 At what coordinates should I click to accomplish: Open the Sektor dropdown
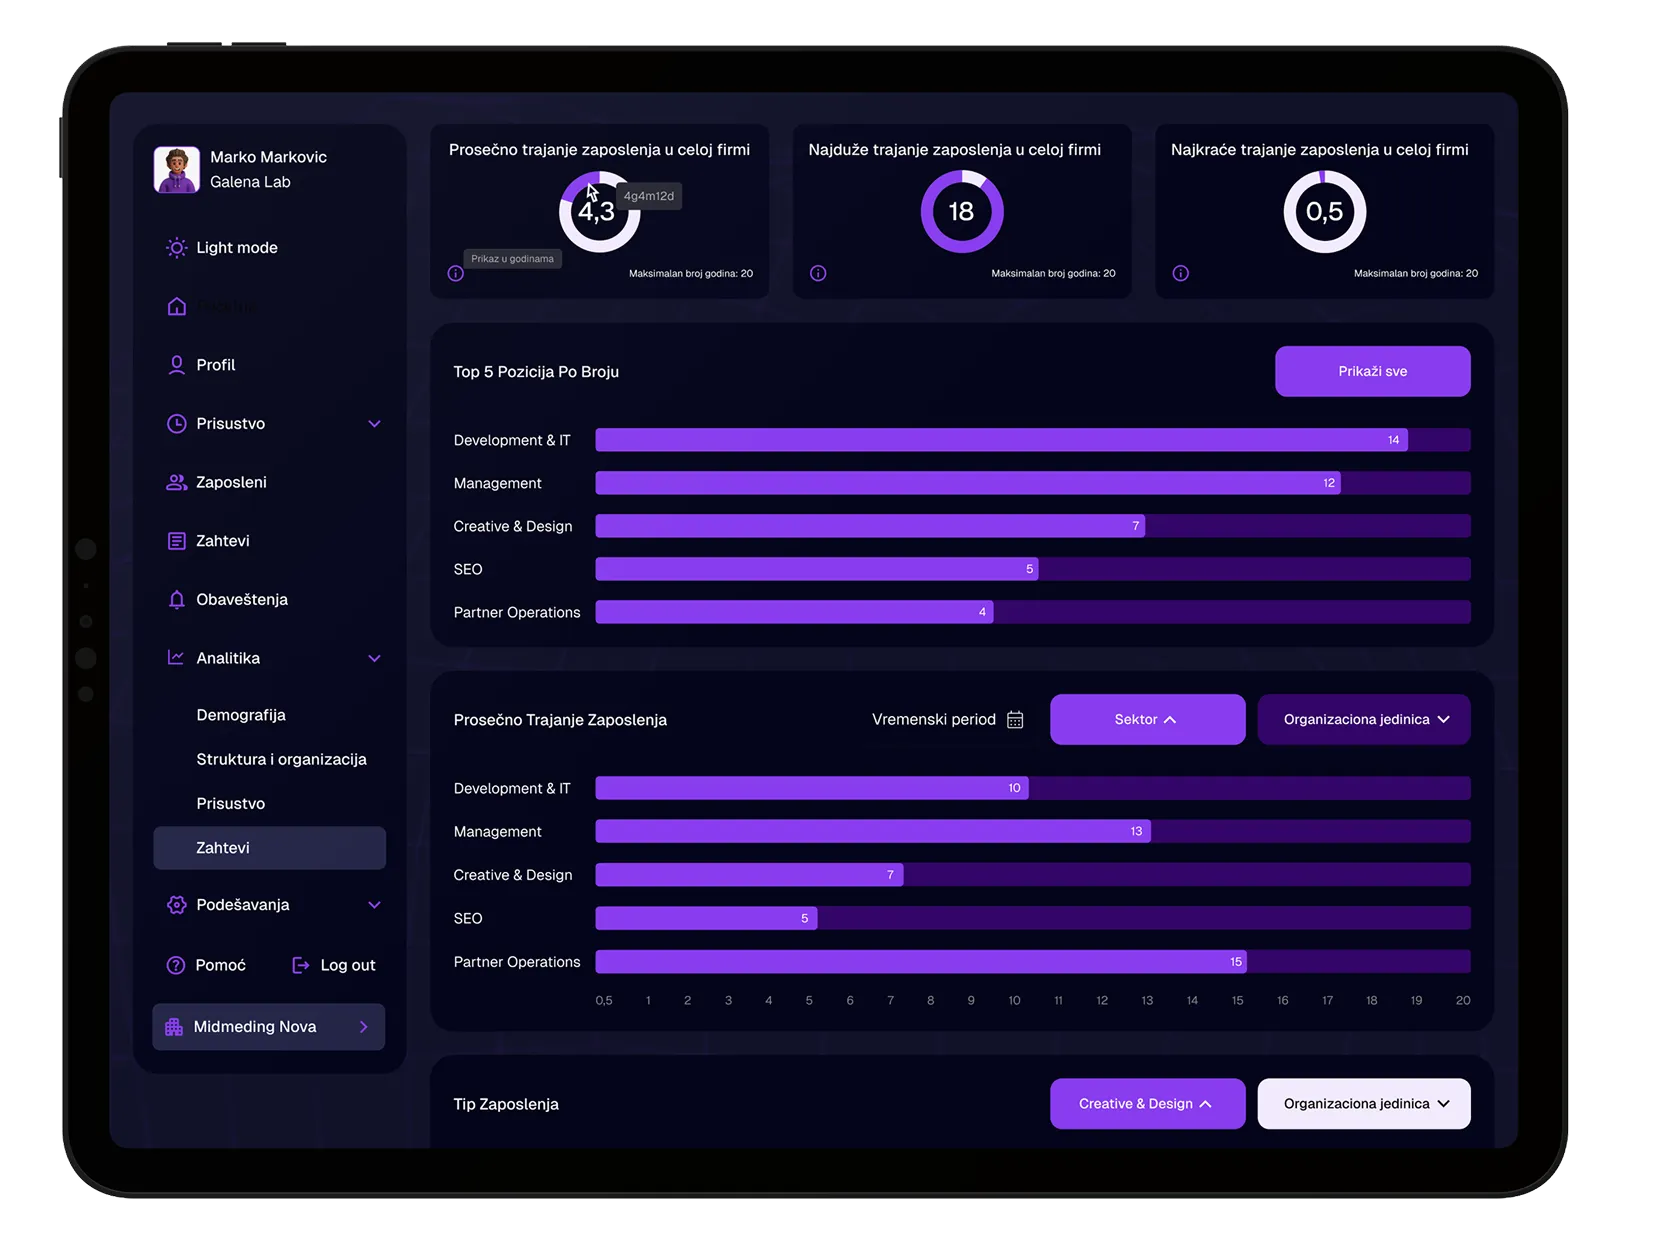click(x=1147, y=720)
